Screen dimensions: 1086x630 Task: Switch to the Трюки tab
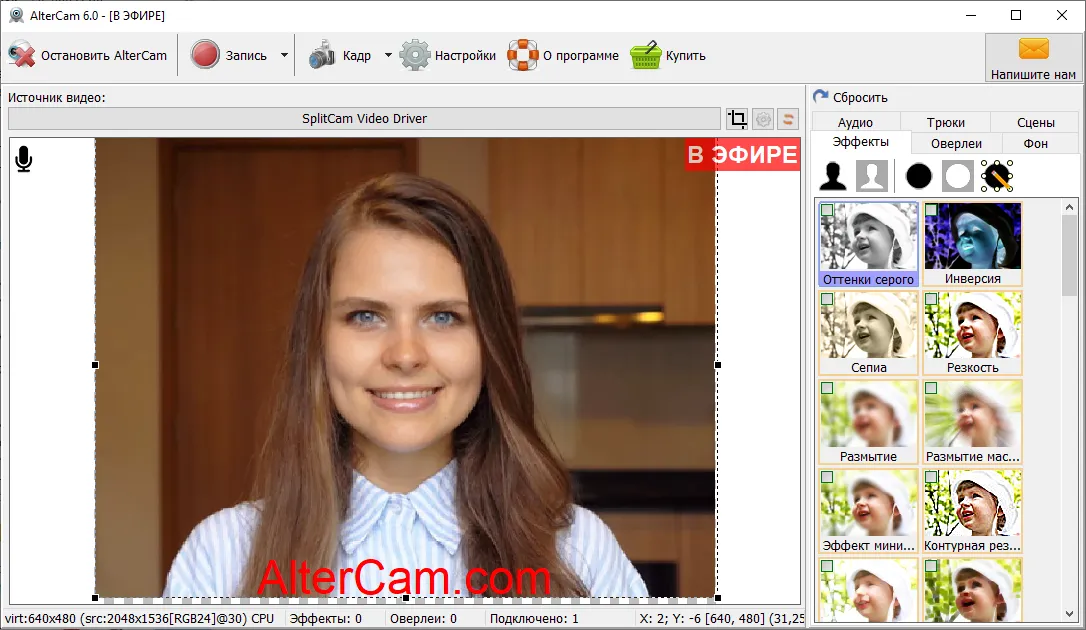(945, 123)
